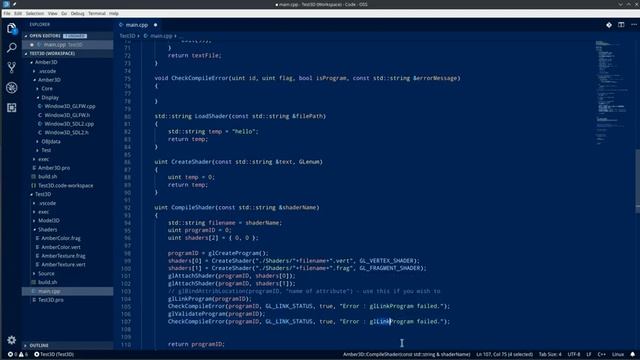Image resolution: width=640 pixels, height=360 pixels.
Task: Open the Source Control view
Action: coord(11,67)
